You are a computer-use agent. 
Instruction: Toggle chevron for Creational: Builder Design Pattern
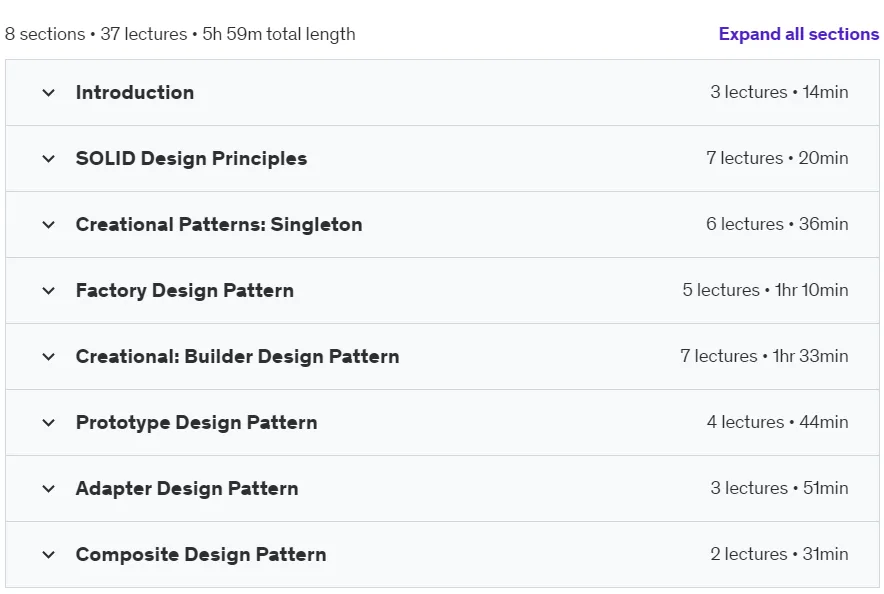click(x=48, y=357)
